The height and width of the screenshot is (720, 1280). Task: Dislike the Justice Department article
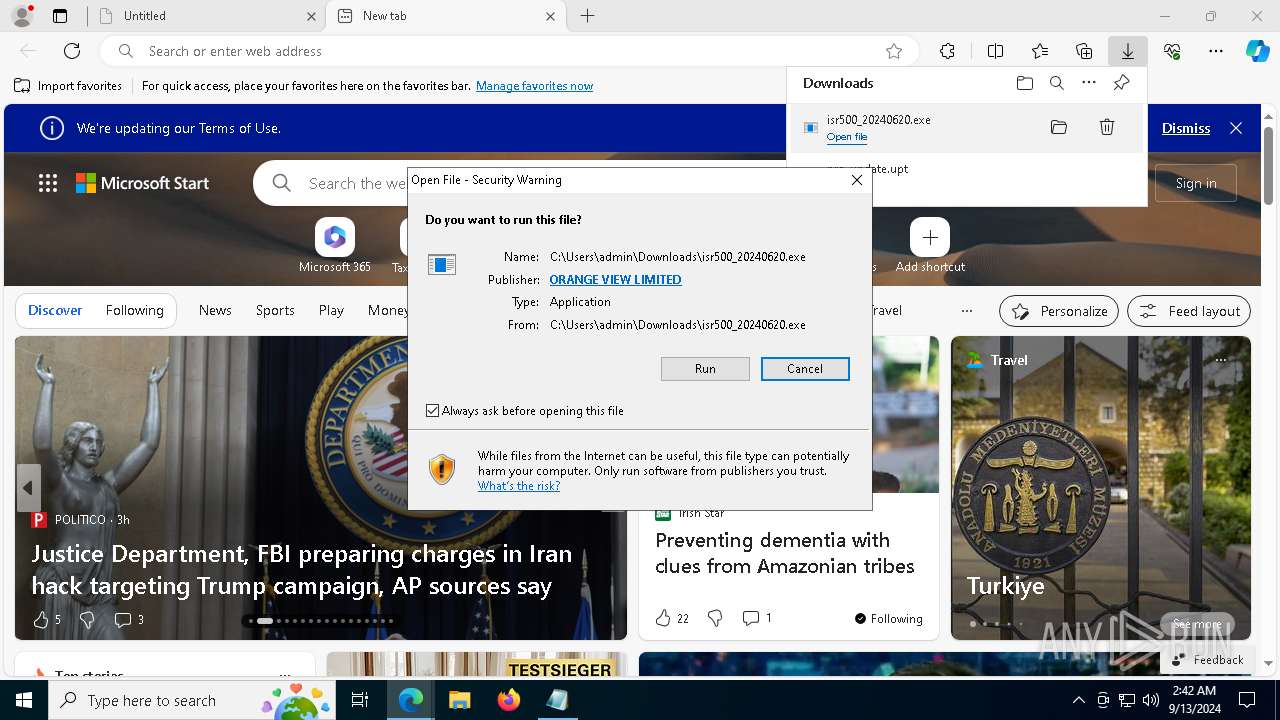(x=87, y=620)
